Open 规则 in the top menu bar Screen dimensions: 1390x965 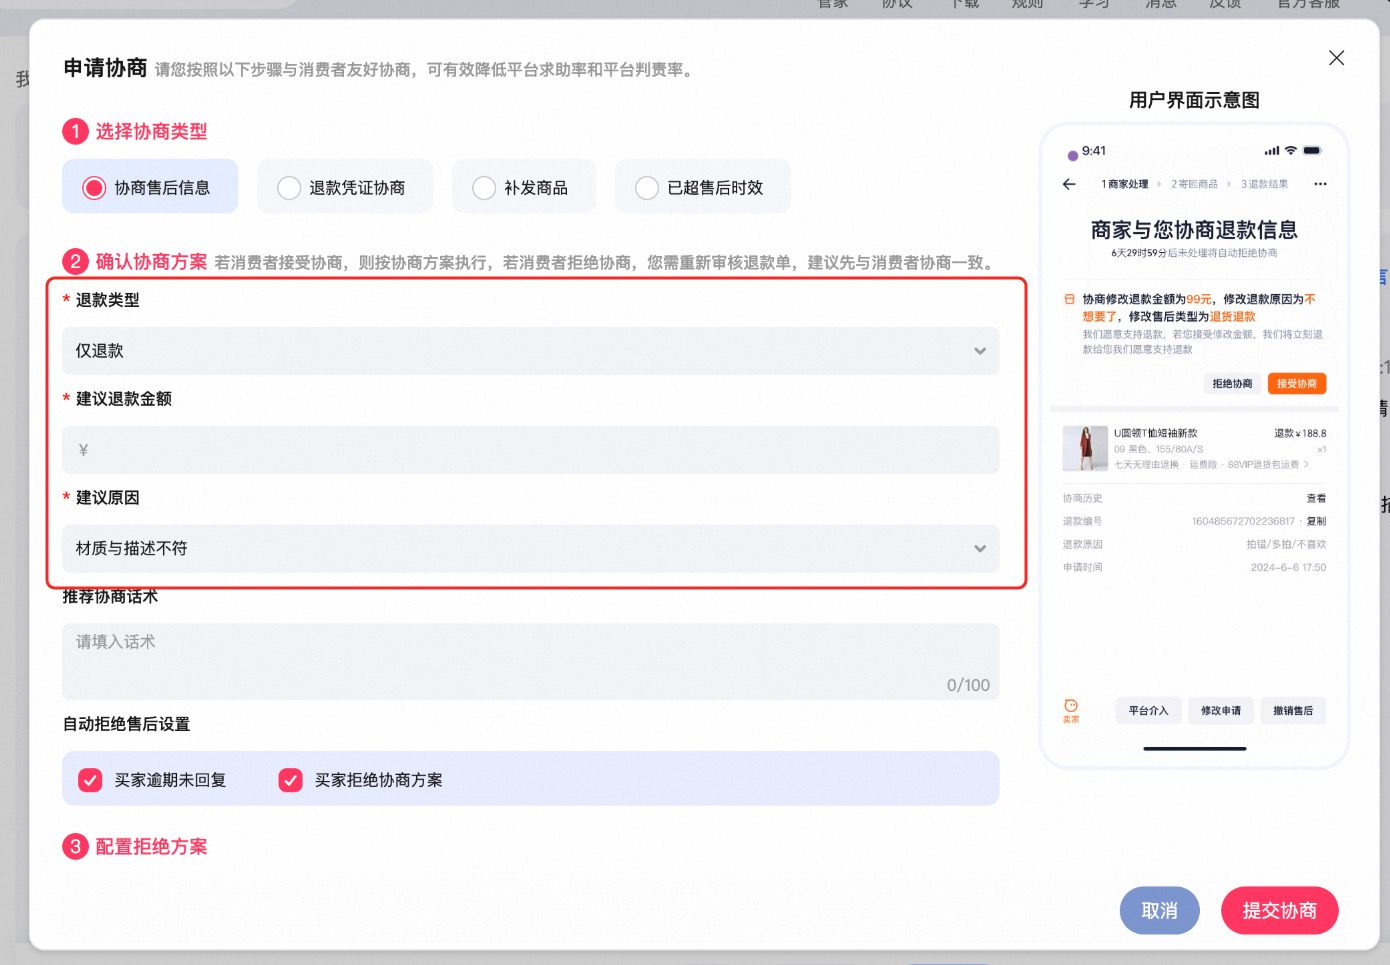click(x=1026, y=5)
